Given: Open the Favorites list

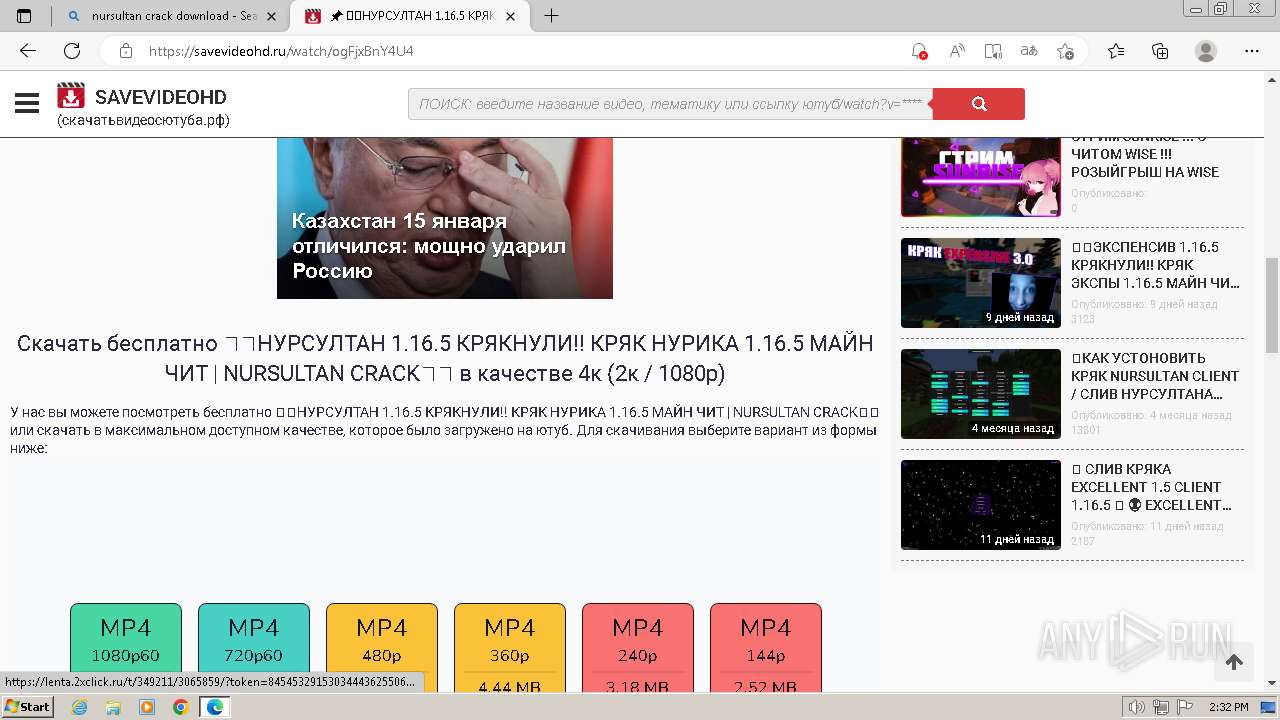Looking at the screenshot, I should (x=1116, y=51).
